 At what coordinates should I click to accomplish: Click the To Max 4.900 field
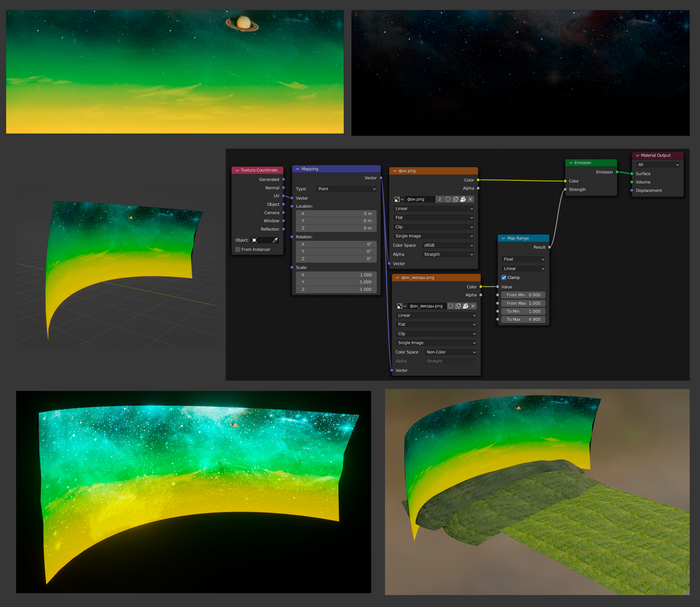click(524, 320)
